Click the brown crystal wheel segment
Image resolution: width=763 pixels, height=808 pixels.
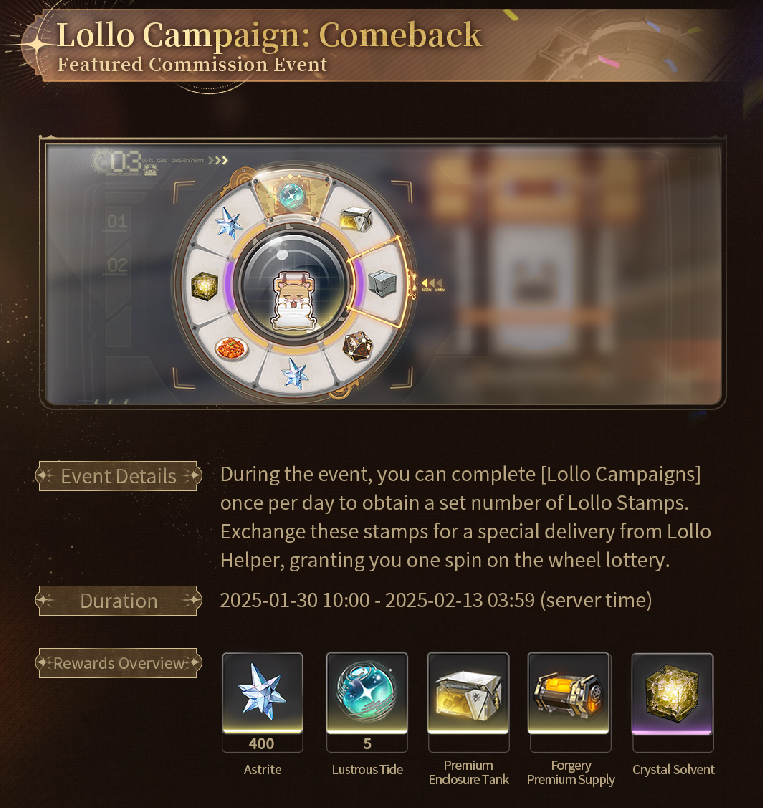point(358,345)
